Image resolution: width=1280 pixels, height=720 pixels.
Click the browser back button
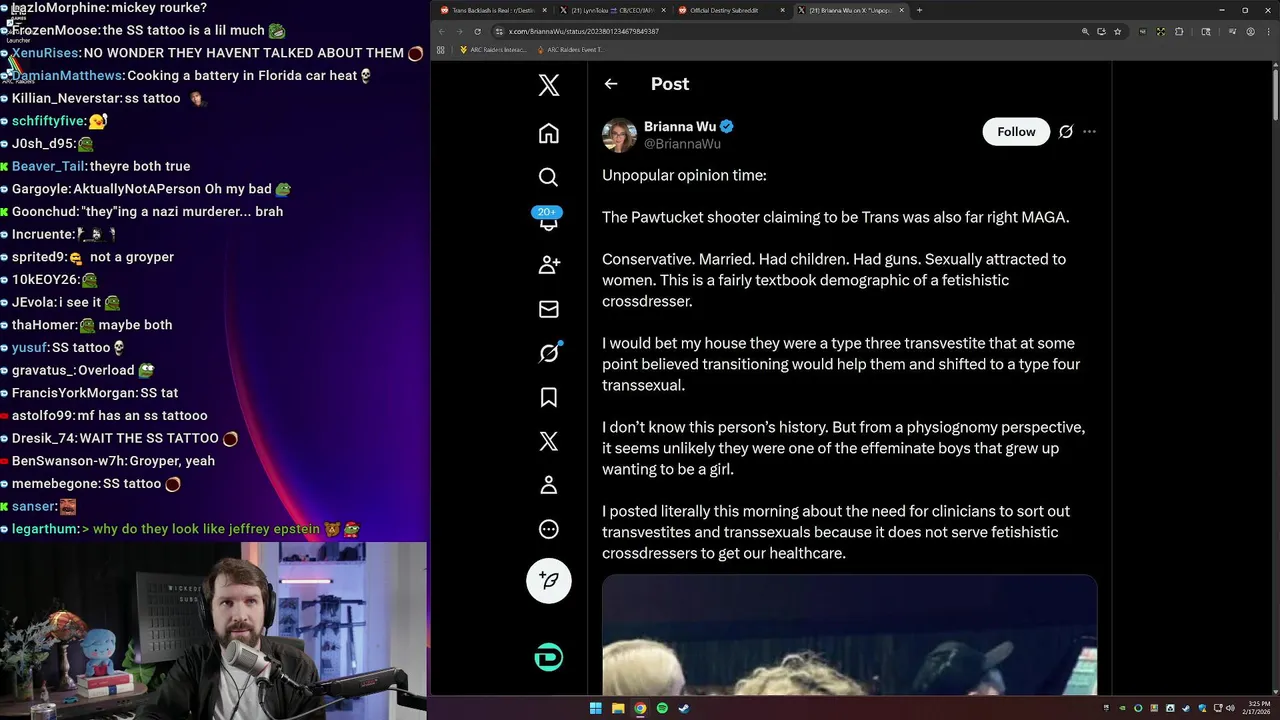(x=441, y=31)
